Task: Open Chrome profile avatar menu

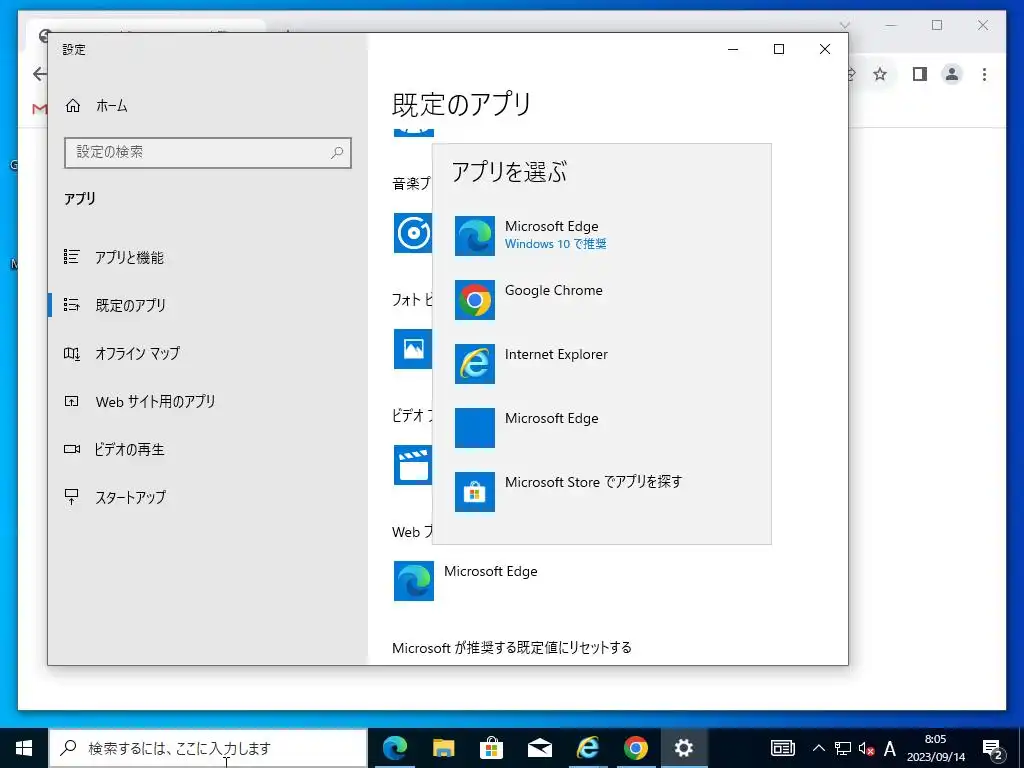Action: pyautogui.click(x=952, y=74)
